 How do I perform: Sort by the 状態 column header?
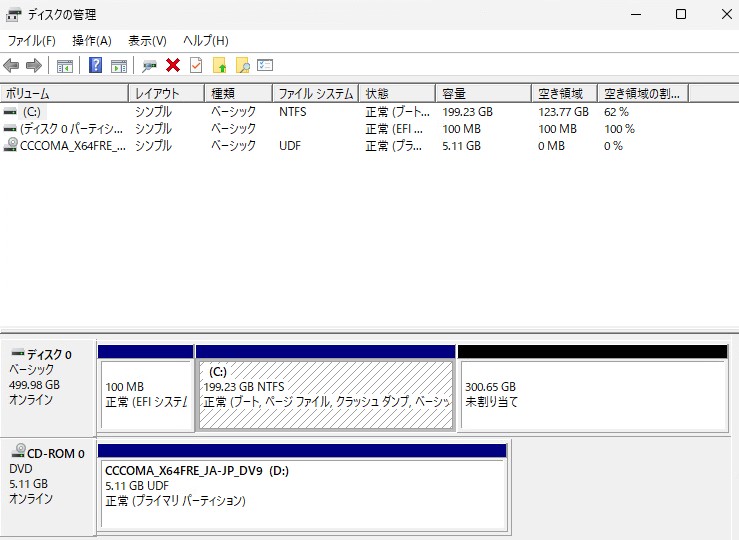point(397,93)
